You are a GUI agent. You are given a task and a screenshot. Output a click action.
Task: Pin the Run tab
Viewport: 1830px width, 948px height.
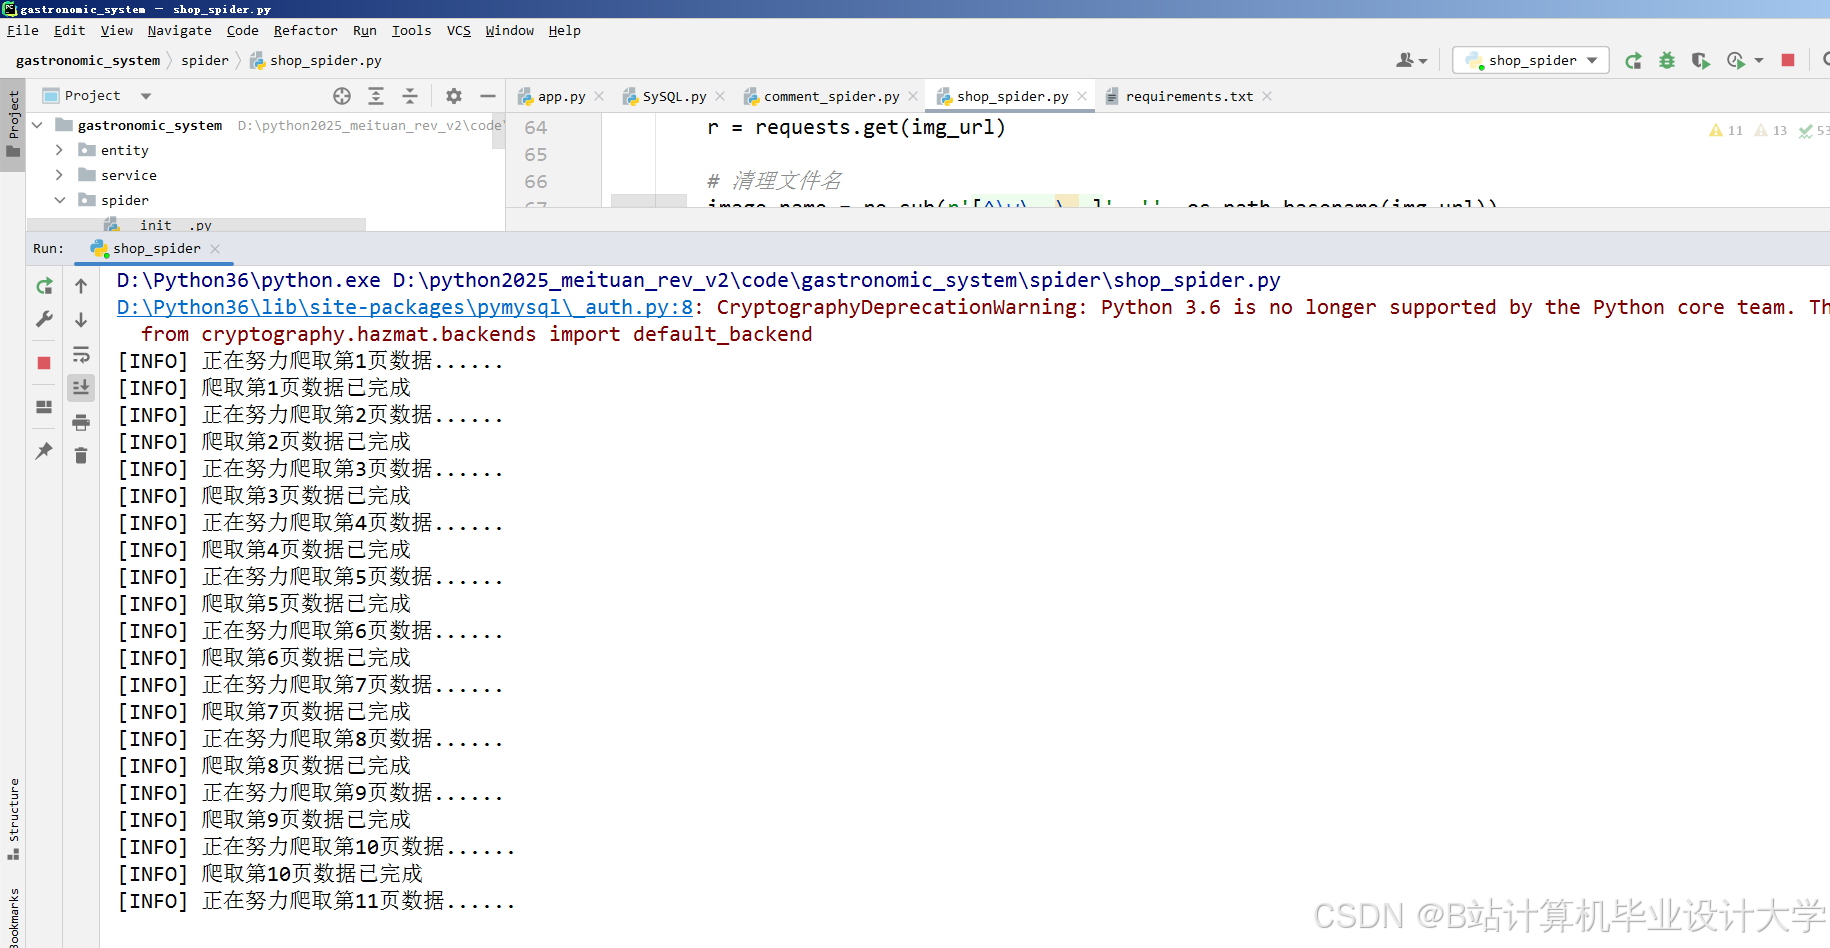44,451
